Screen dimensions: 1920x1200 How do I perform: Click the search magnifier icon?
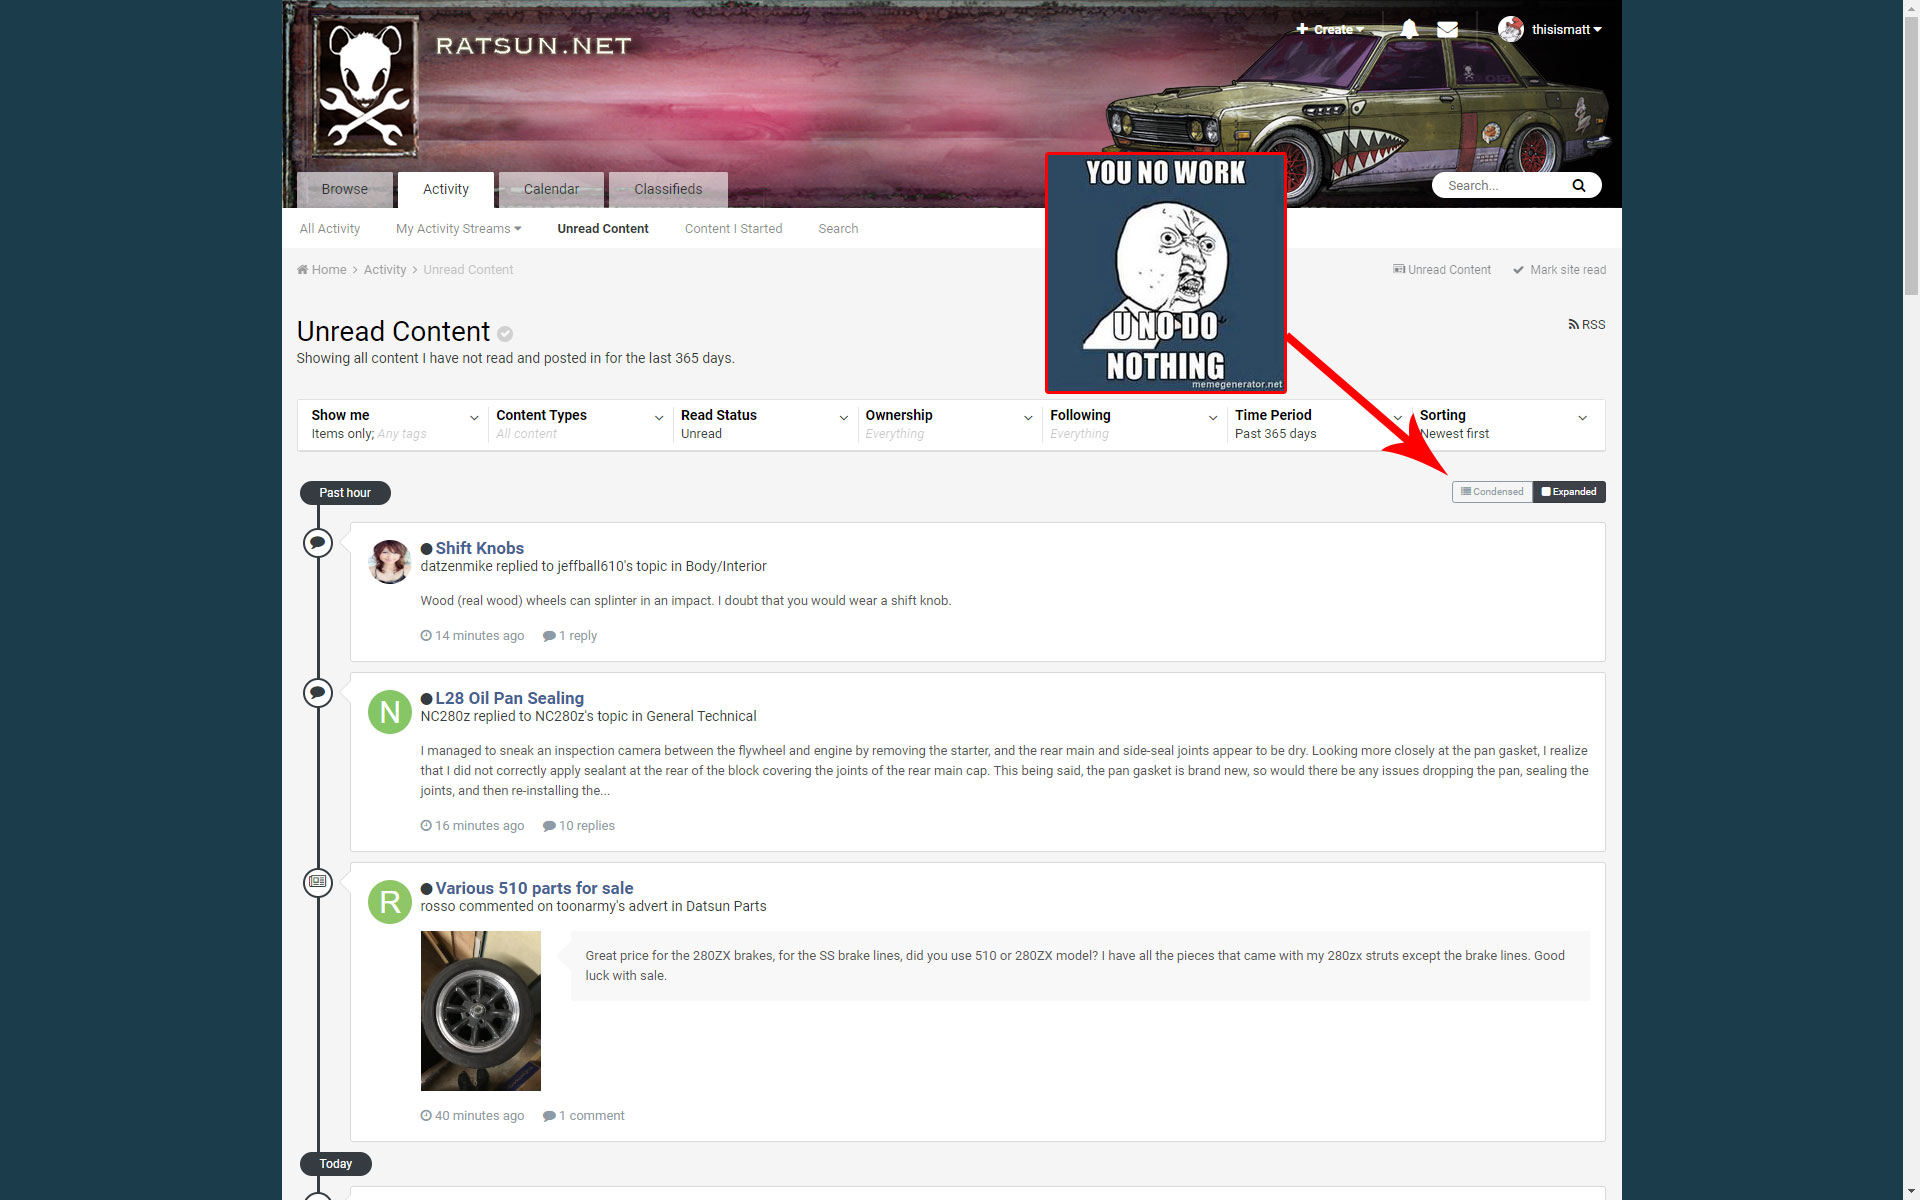[x=1578, y=185]
